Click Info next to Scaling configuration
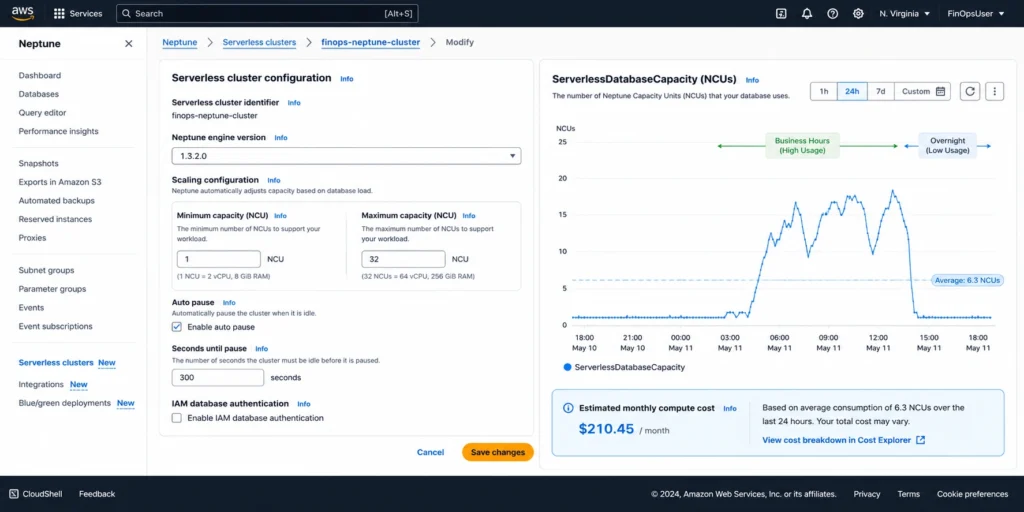Viewport: 1024px width, 512px height. (x=274, y=180)
